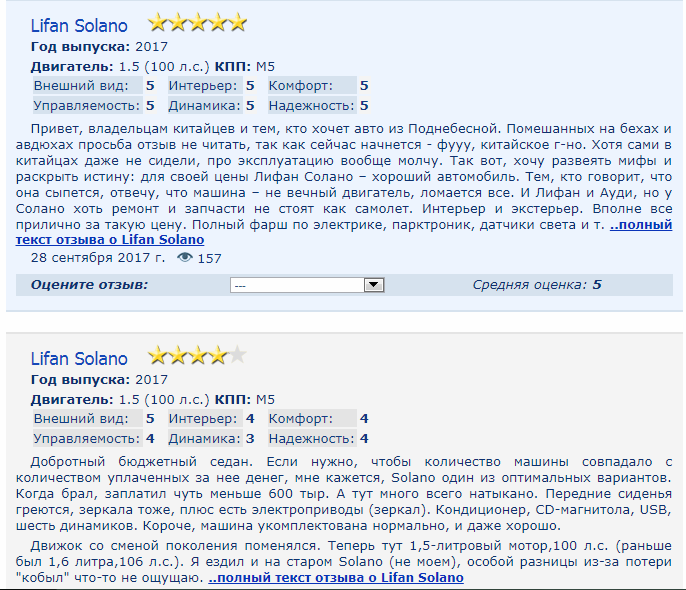
Task: Click paragraph starting 'Добротный бюджетный седан'
Action: click(x=344, y=494)
